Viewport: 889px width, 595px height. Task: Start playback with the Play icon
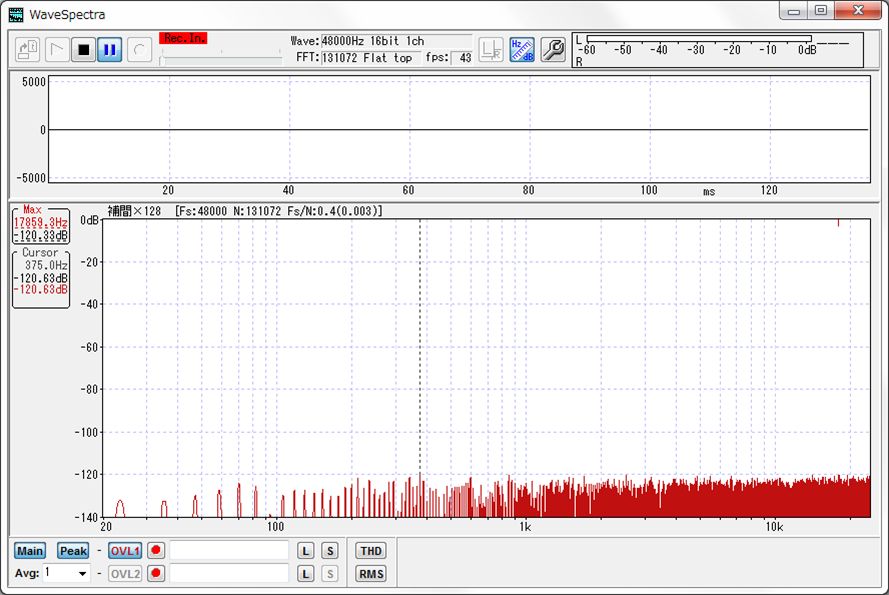(57, 50)
